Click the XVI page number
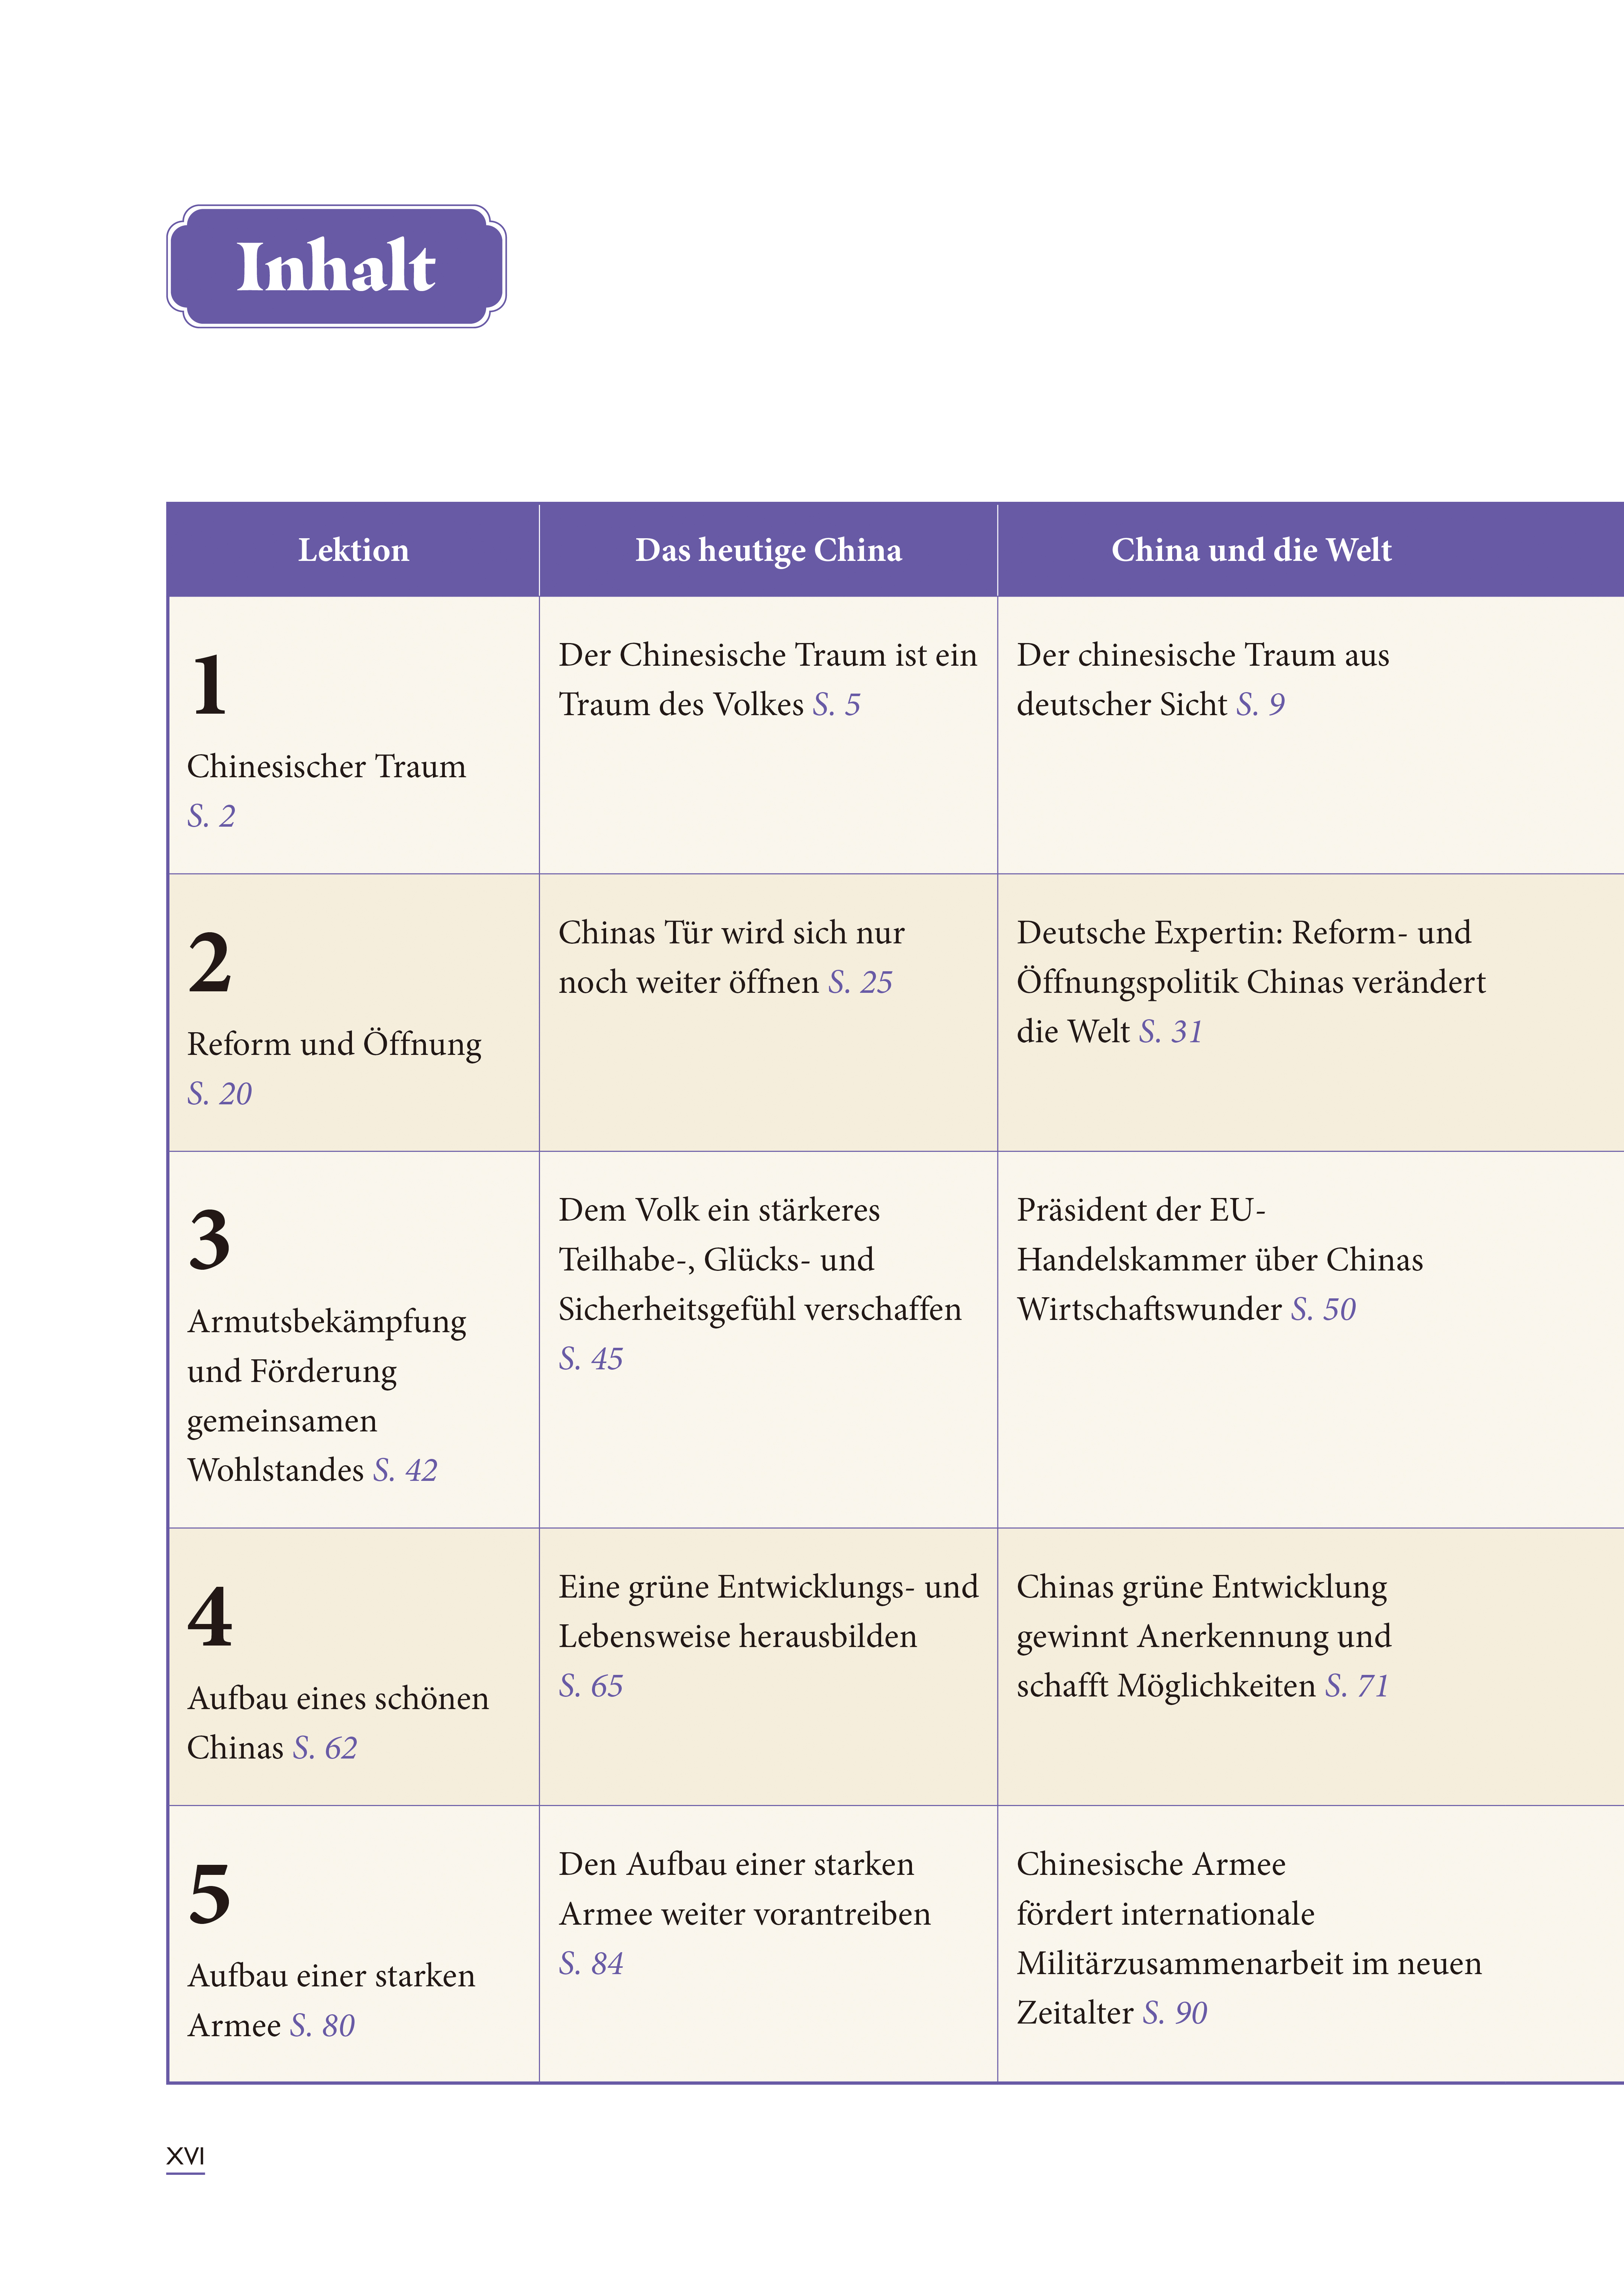The height and width of the screenshot is (2283, 1624). click(x=185, y=2156)
